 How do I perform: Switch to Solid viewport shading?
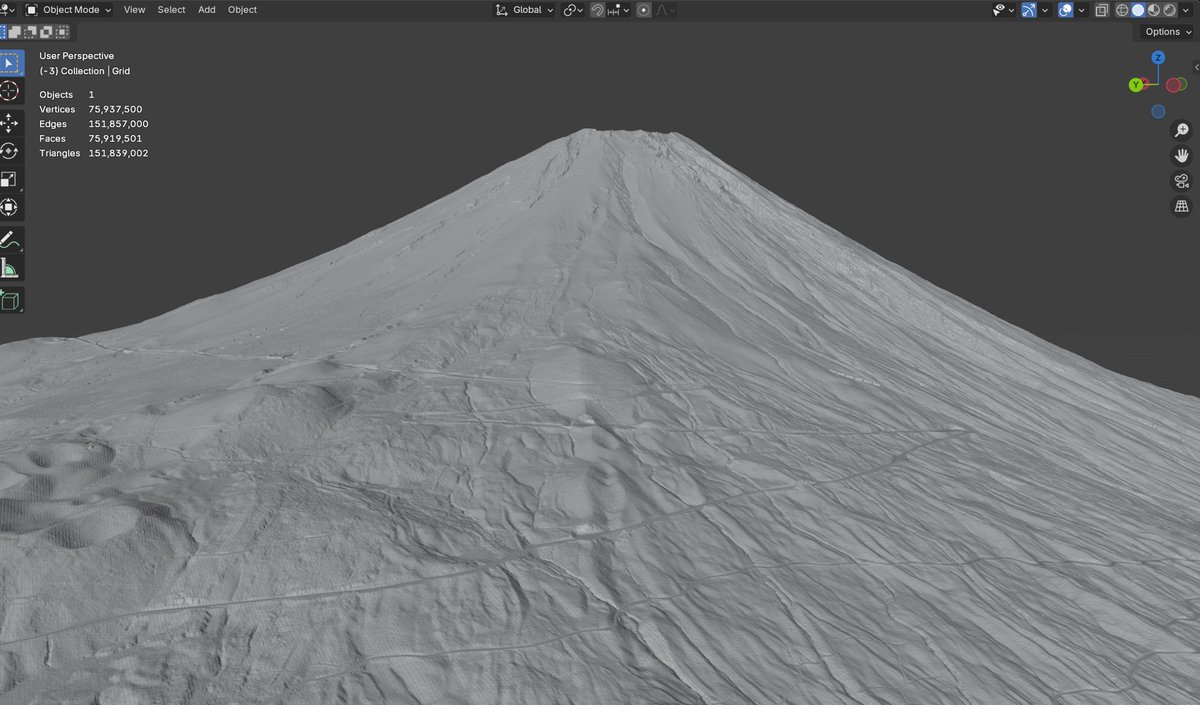[1138, 10]
